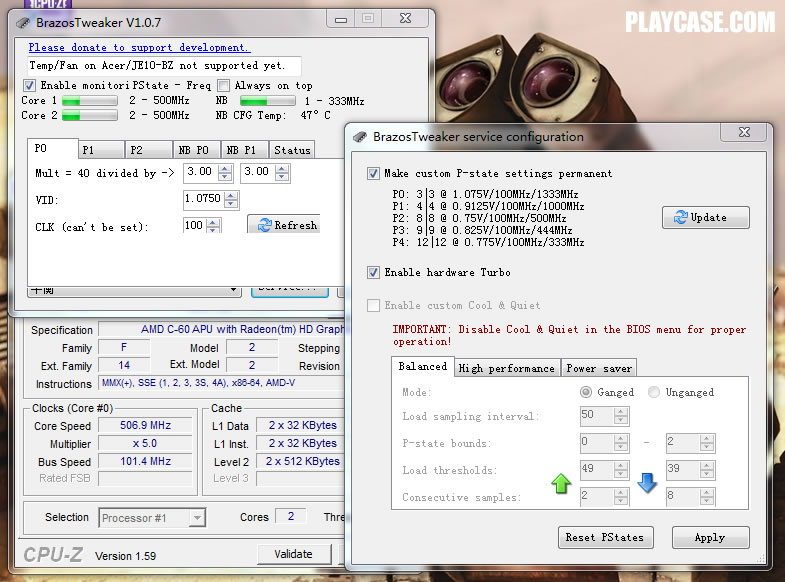
Task: Click the Apply button
Action: point(710,537)
